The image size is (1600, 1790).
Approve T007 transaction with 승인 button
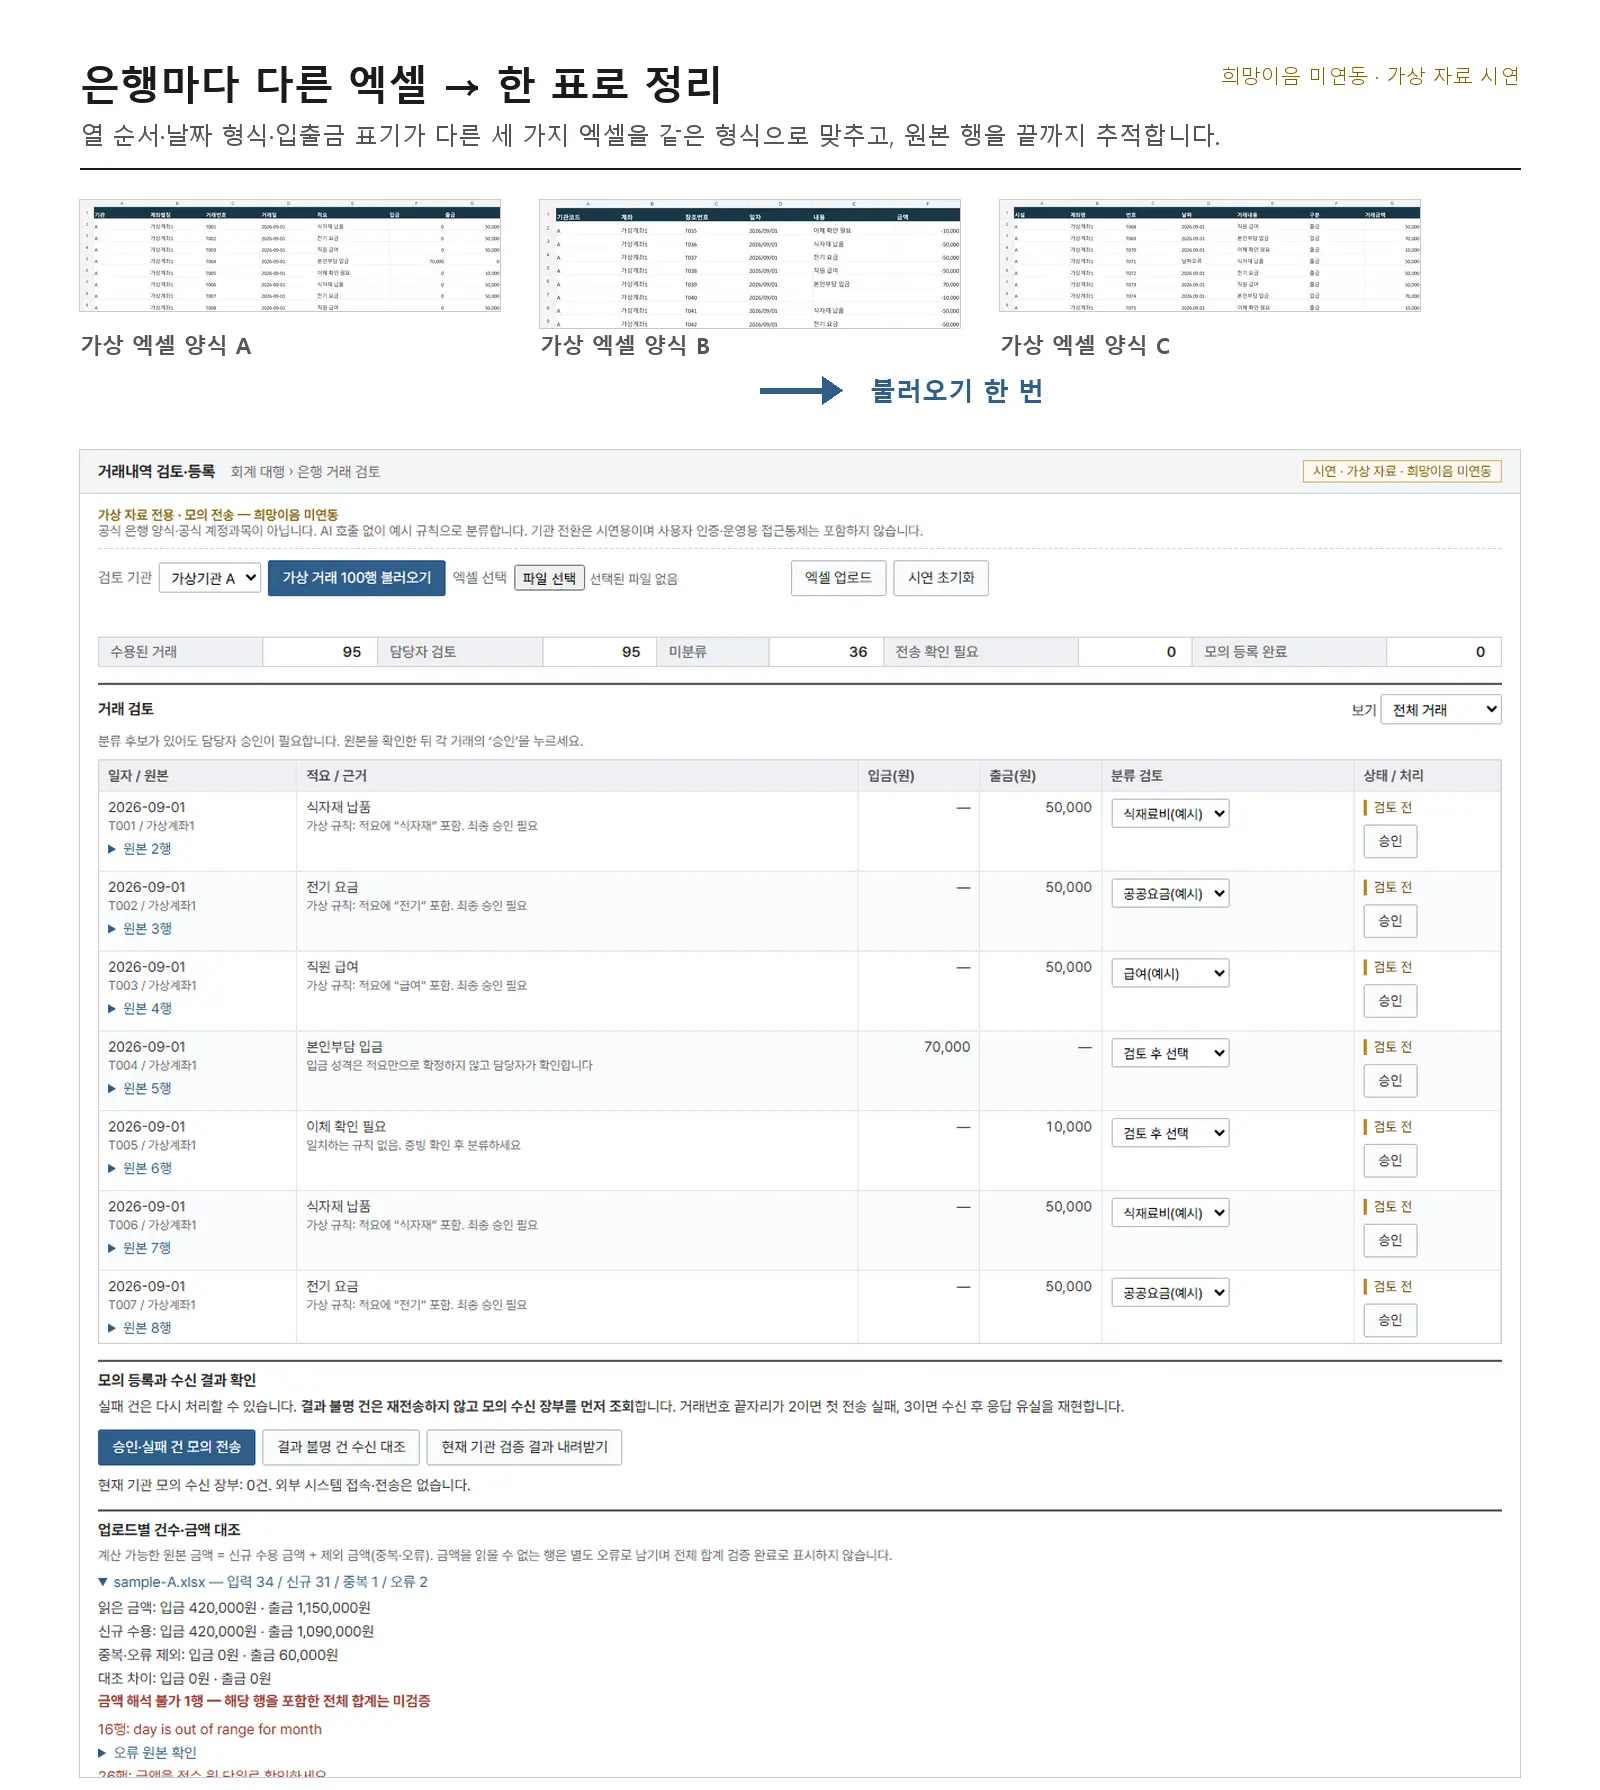pyautogui.click(x=1390, y=1320)
